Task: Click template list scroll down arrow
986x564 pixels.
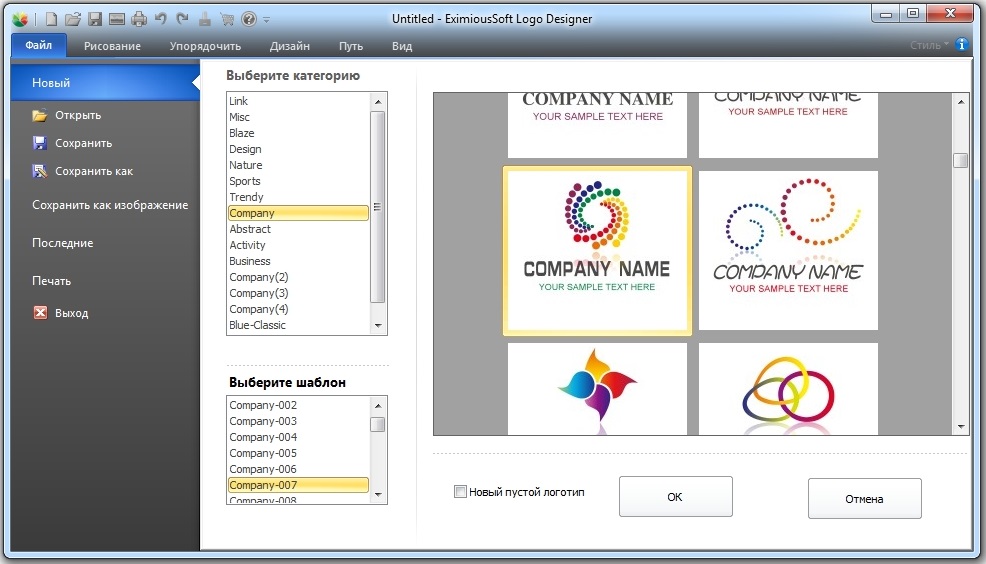Action: pyautogui.click(x=378, y=495)
